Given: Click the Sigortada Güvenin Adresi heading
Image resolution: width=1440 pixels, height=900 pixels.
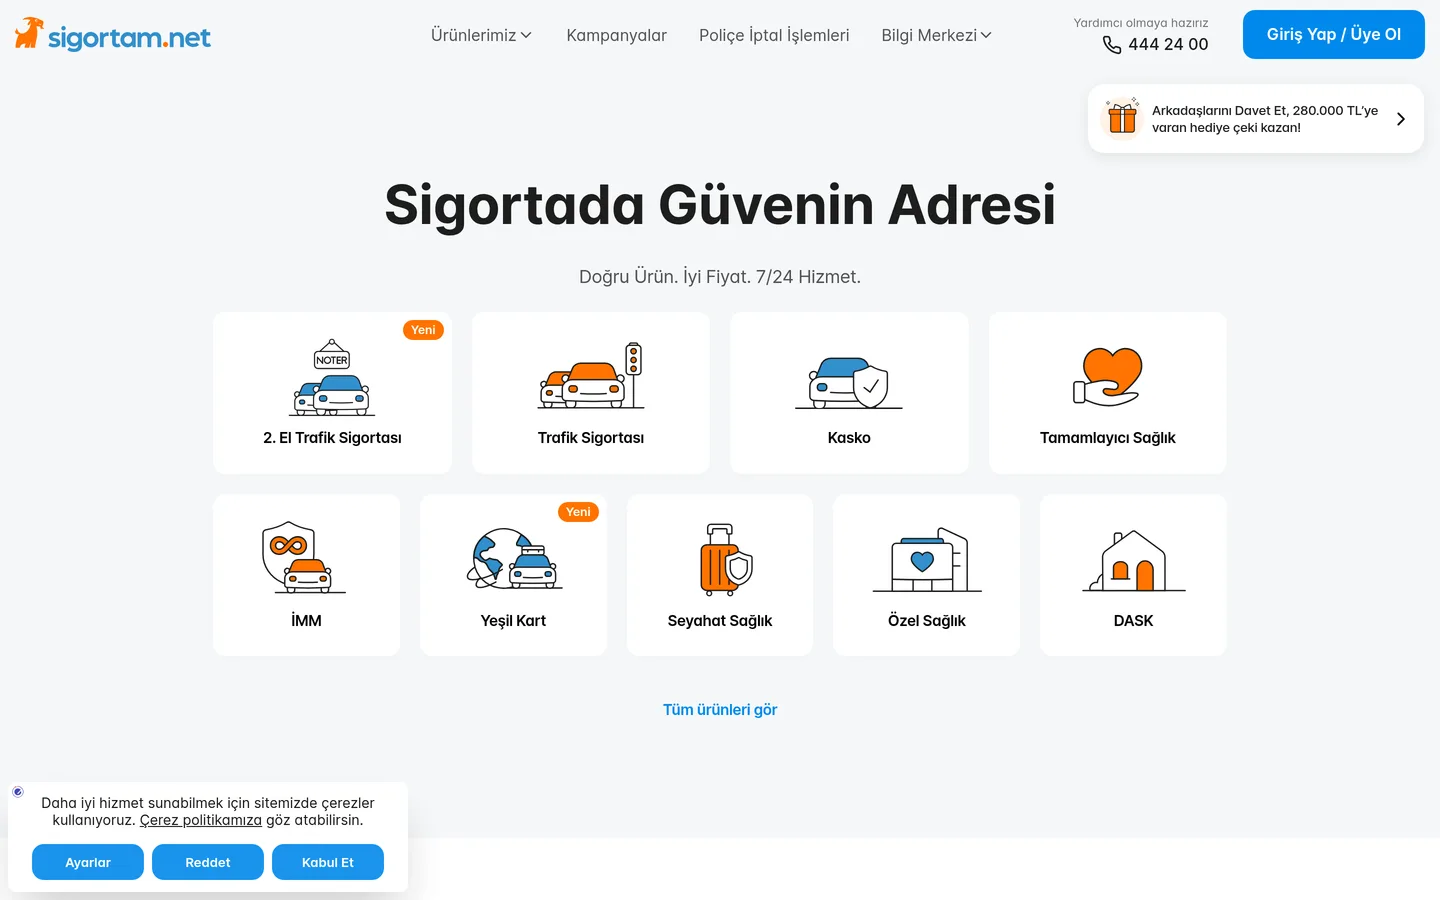Looking at the screenshot, I should point(720,205).
